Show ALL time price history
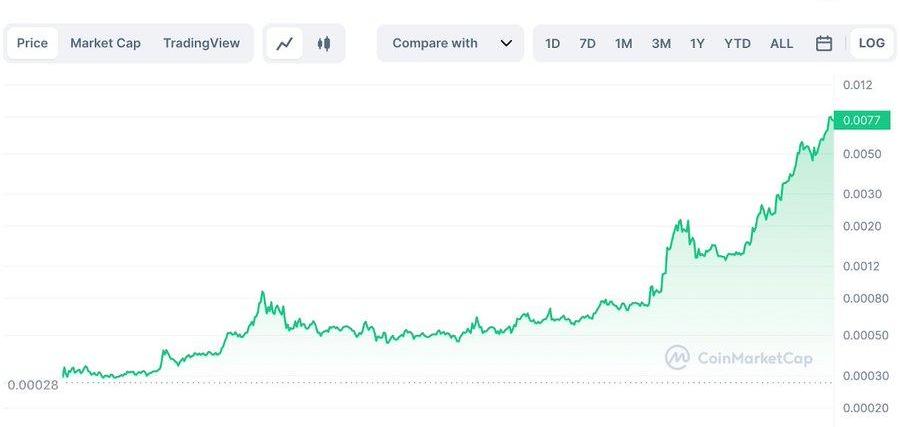The image size is (900, 427). (781, 44)
